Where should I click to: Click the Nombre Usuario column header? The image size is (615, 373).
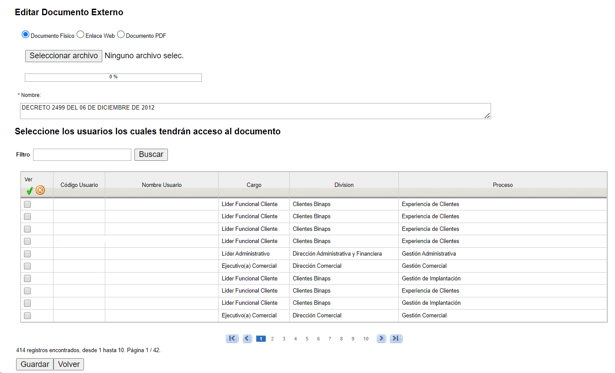[162, 185]
